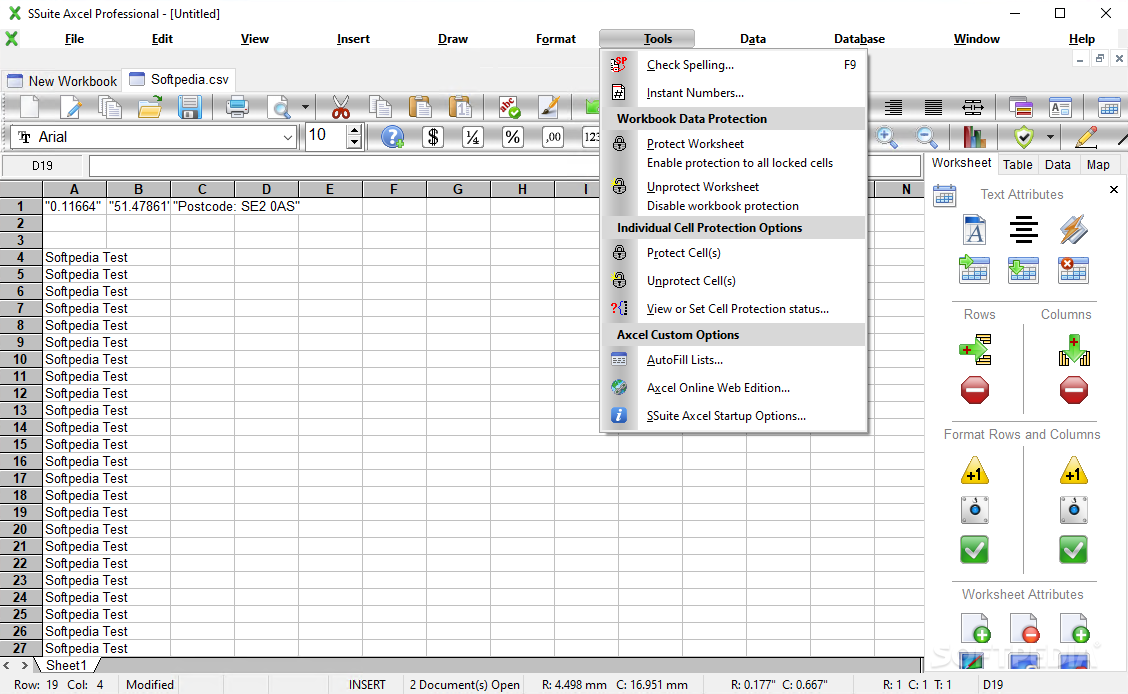Select column header B
Viewport: 1128px width, 694px height.
tap(138, 189)
